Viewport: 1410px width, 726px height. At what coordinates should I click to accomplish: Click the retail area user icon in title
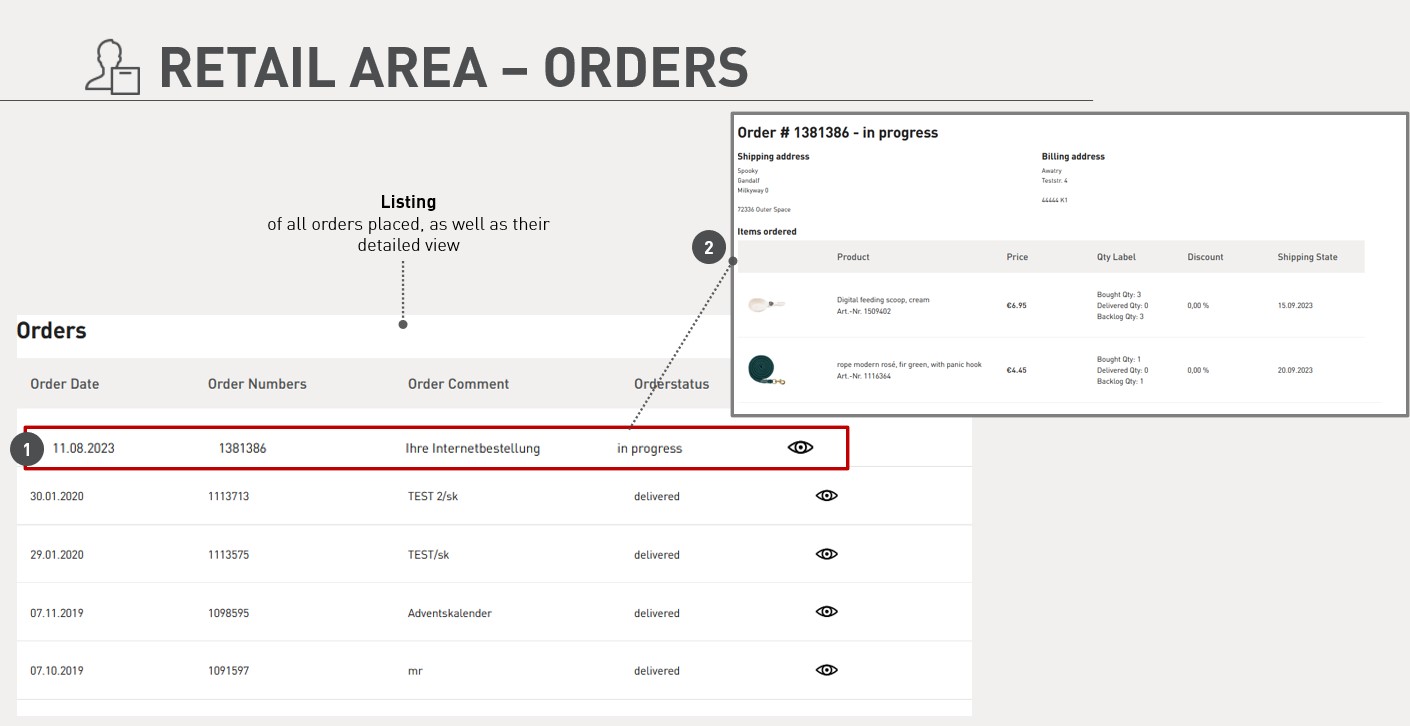pyautogui.click(x=112, y=68)
